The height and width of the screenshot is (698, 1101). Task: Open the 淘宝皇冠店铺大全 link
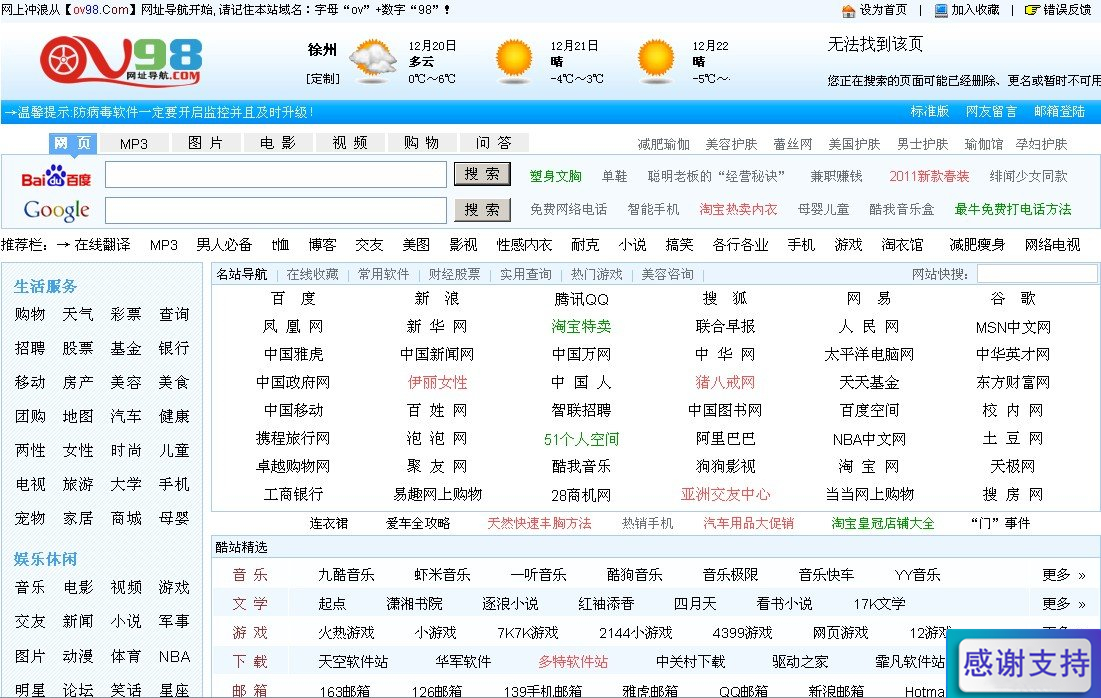tap(883, 523)
